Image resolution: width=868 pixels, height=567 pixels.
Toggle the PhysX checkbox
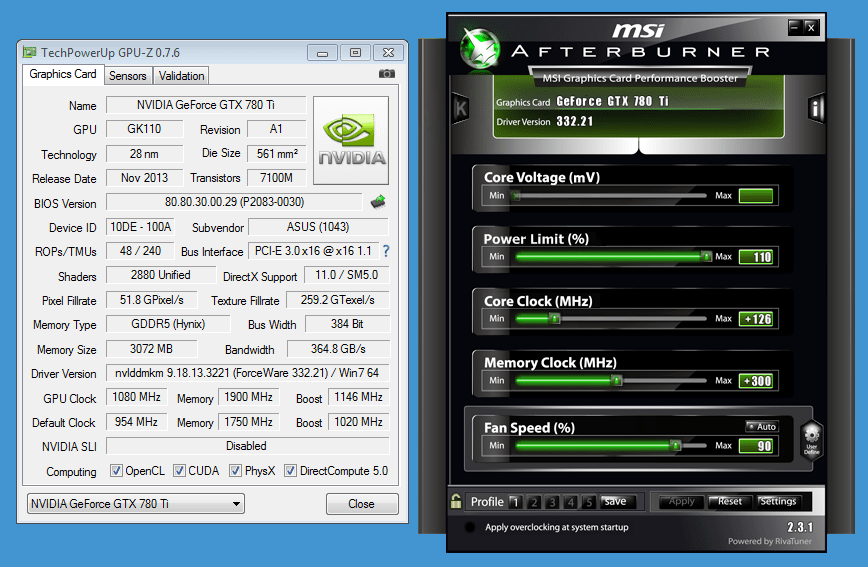coord(236,471)
